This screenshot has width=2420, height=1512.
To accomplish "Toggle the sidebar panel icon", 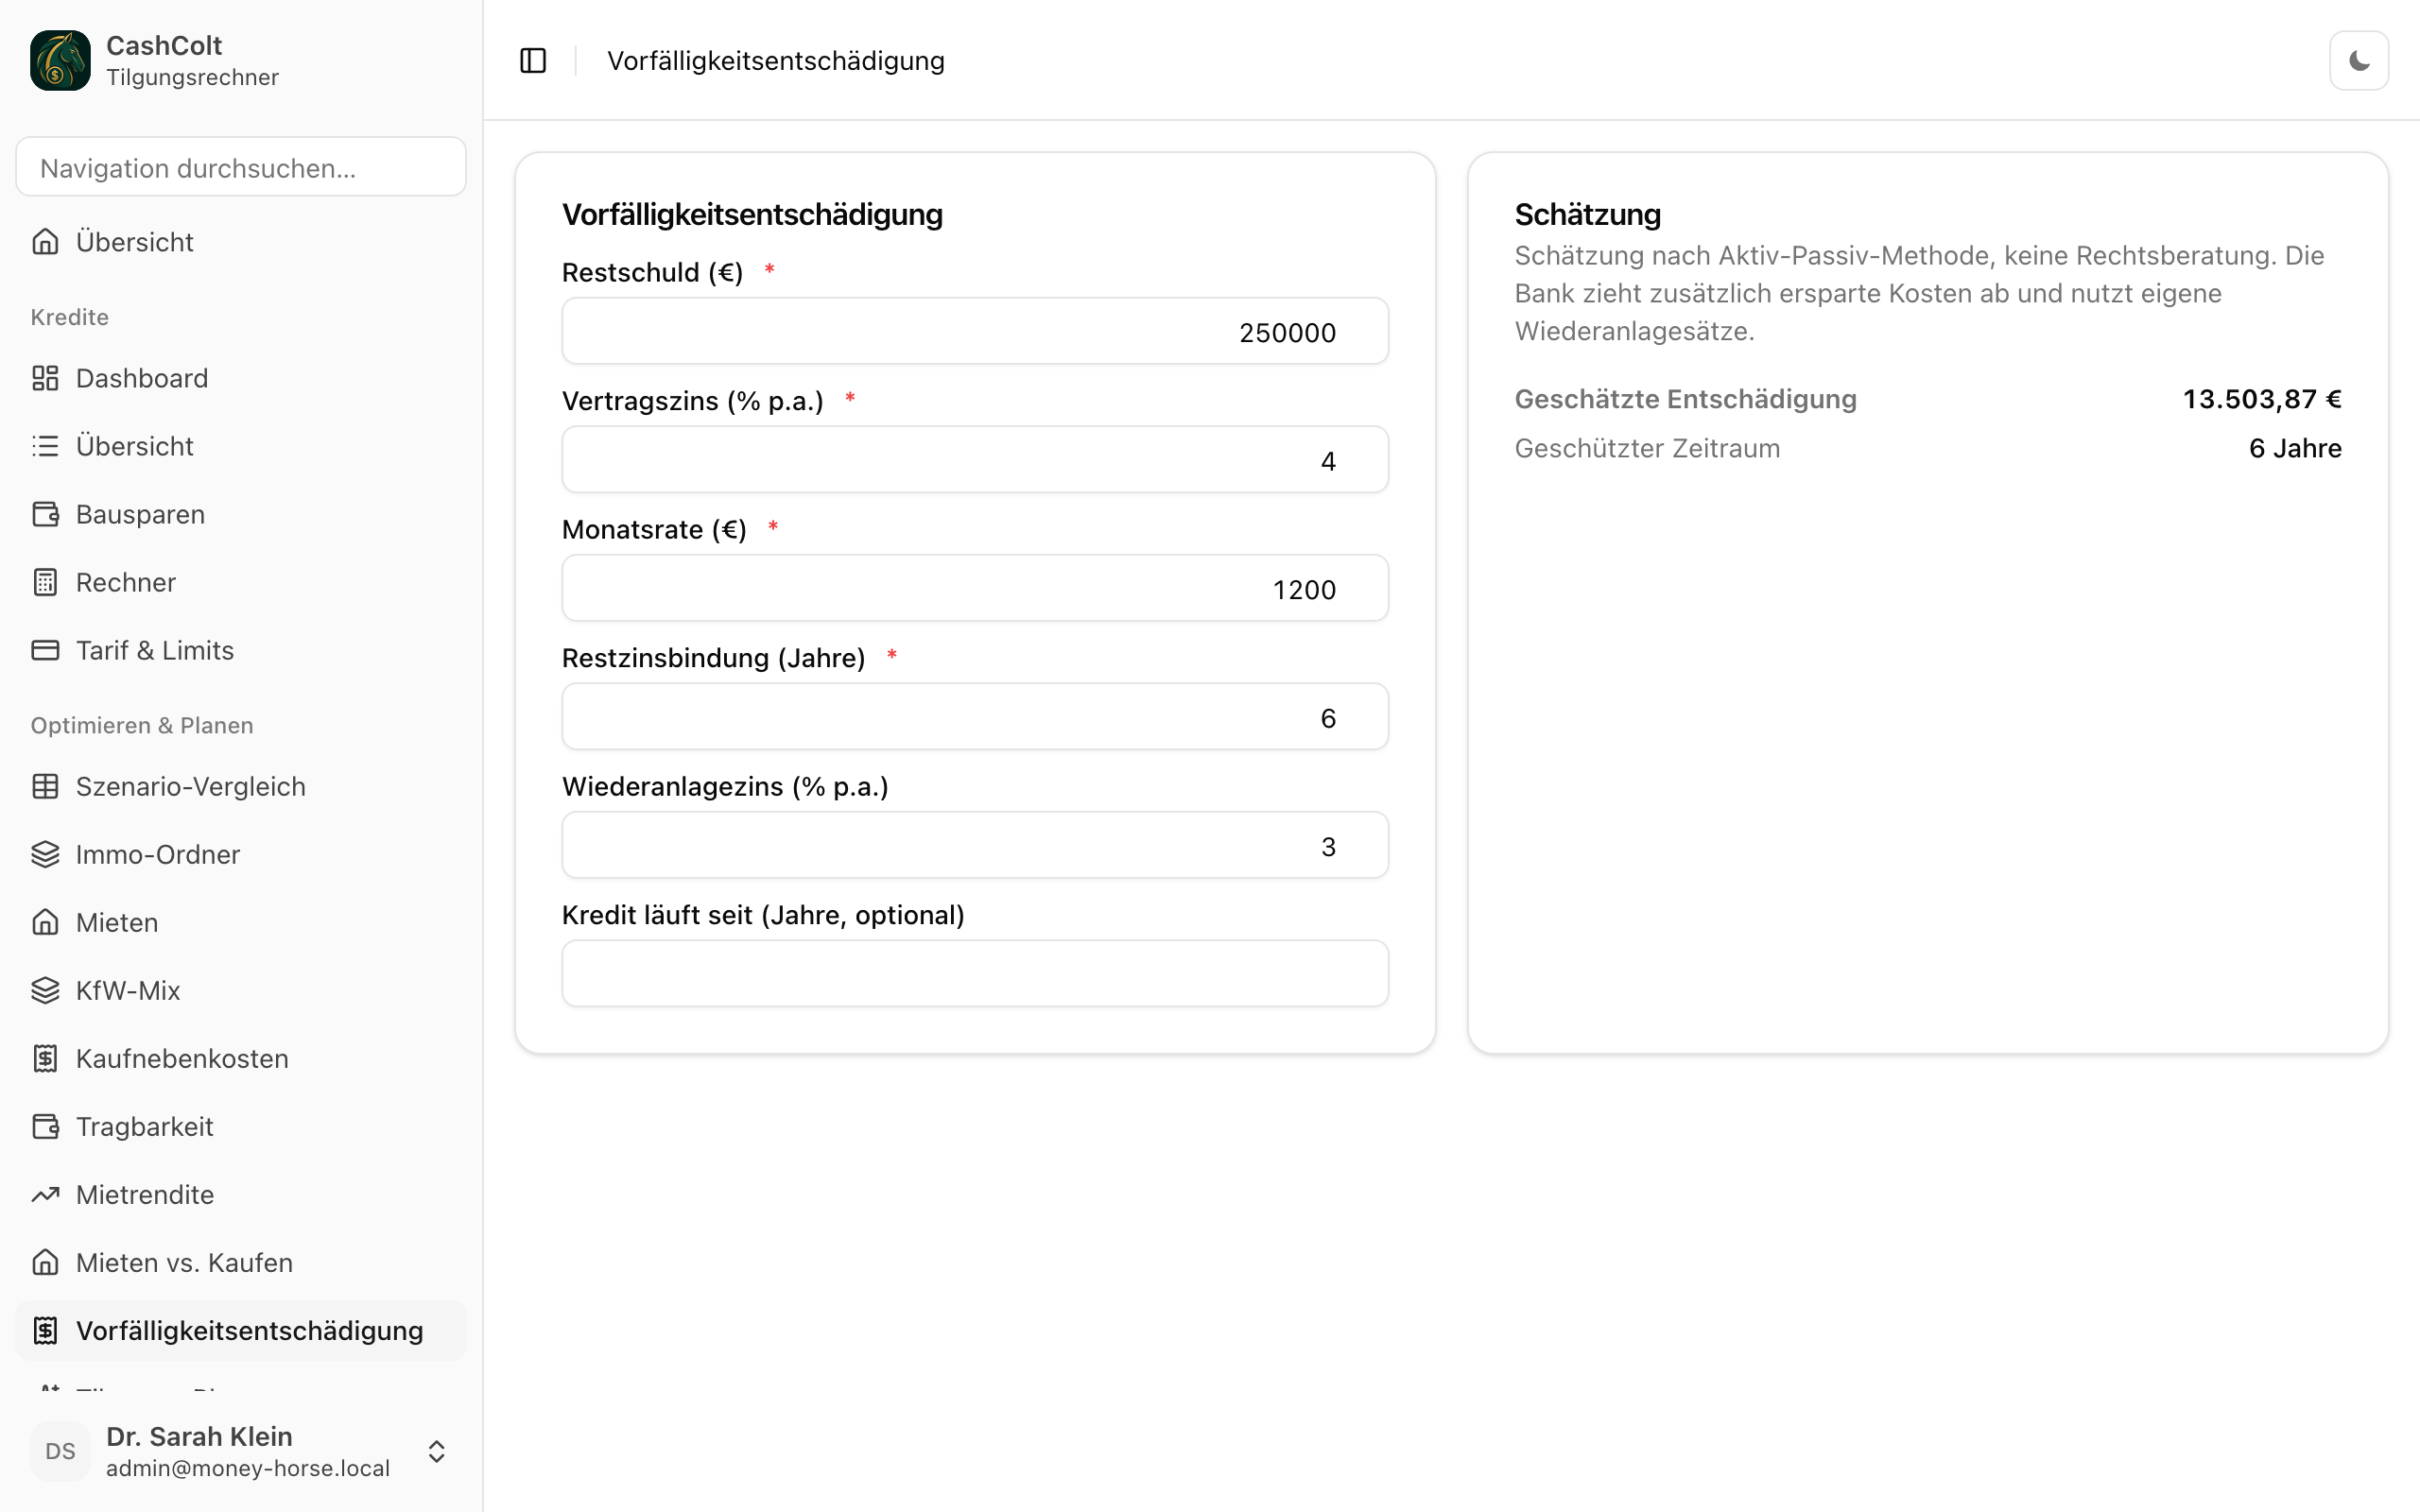I will coord(533,61).
